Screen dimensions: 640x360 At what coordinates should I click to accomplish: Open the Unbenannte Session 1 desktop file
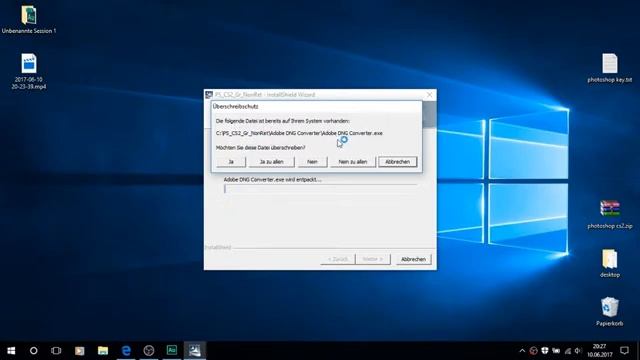(x=29, y=19)
